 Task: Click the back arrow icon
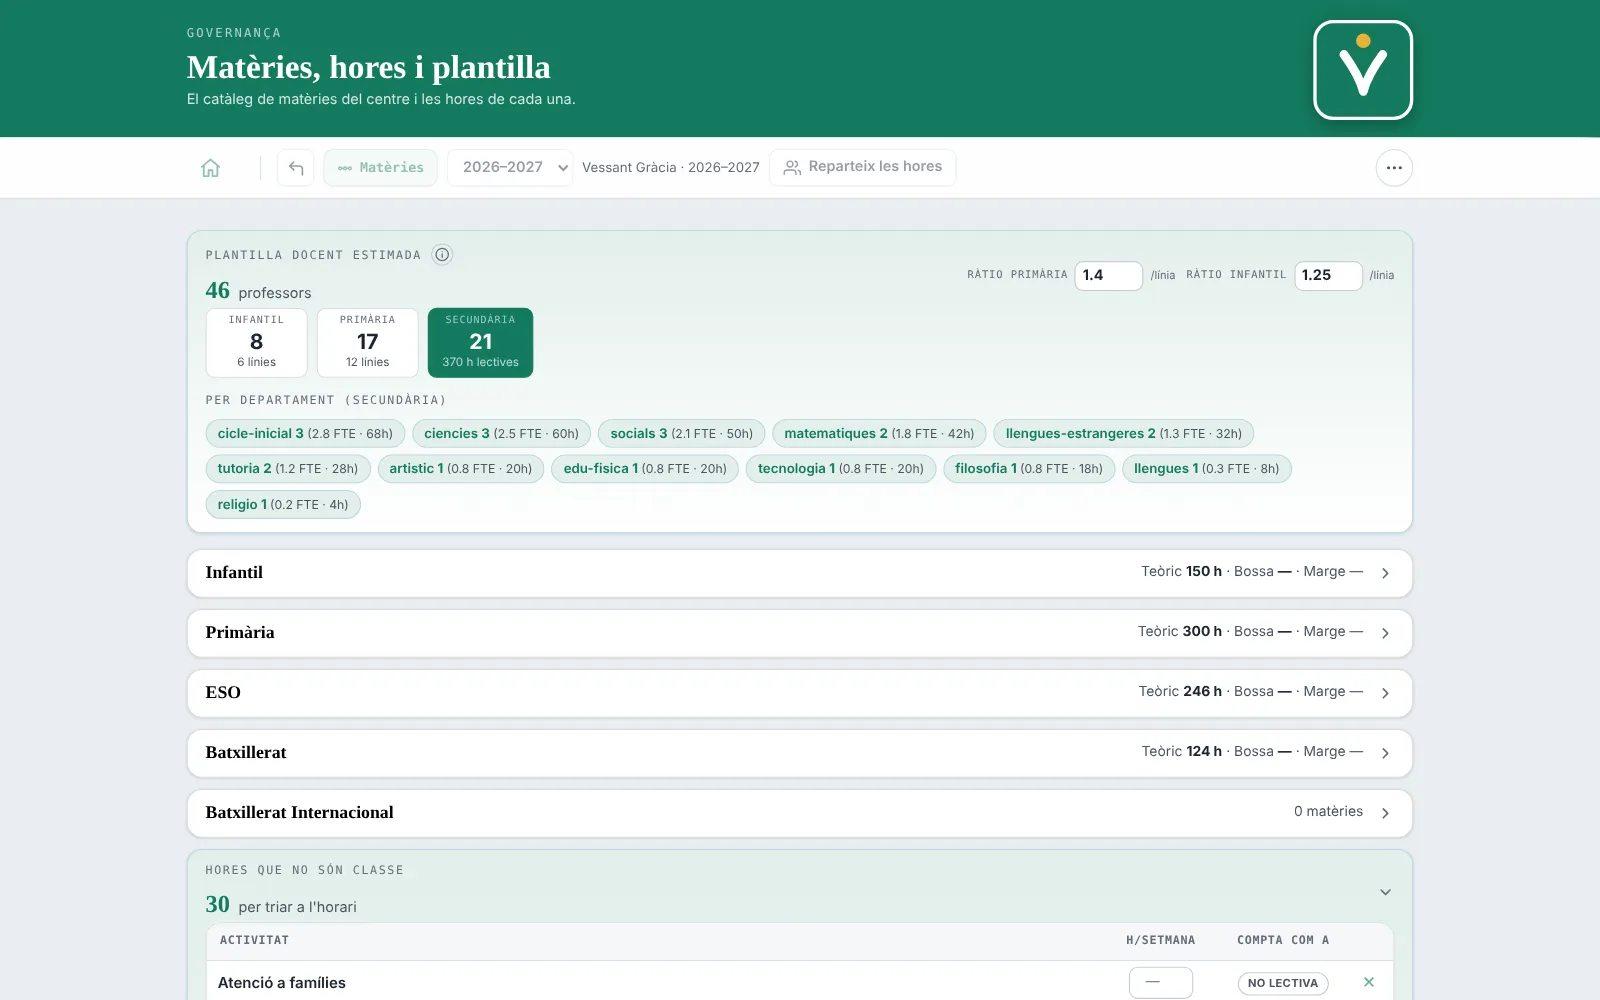[296, 168]
